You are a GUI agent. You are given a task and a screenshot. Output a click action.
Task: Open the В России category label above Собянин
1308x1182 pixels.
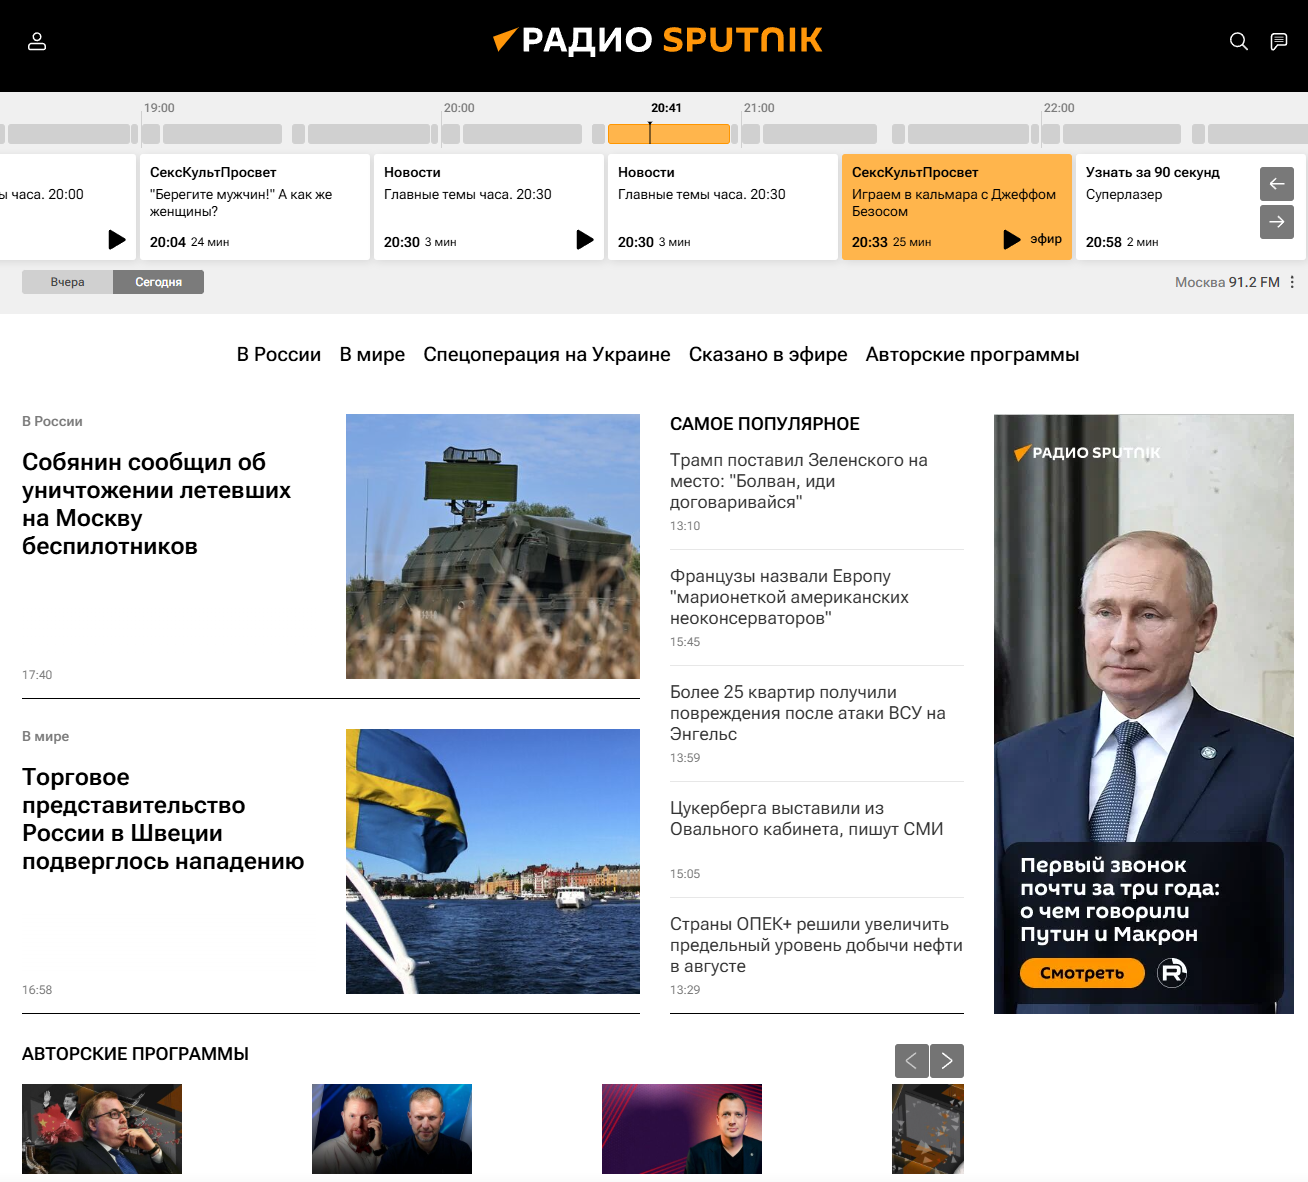tap(52, 421)
